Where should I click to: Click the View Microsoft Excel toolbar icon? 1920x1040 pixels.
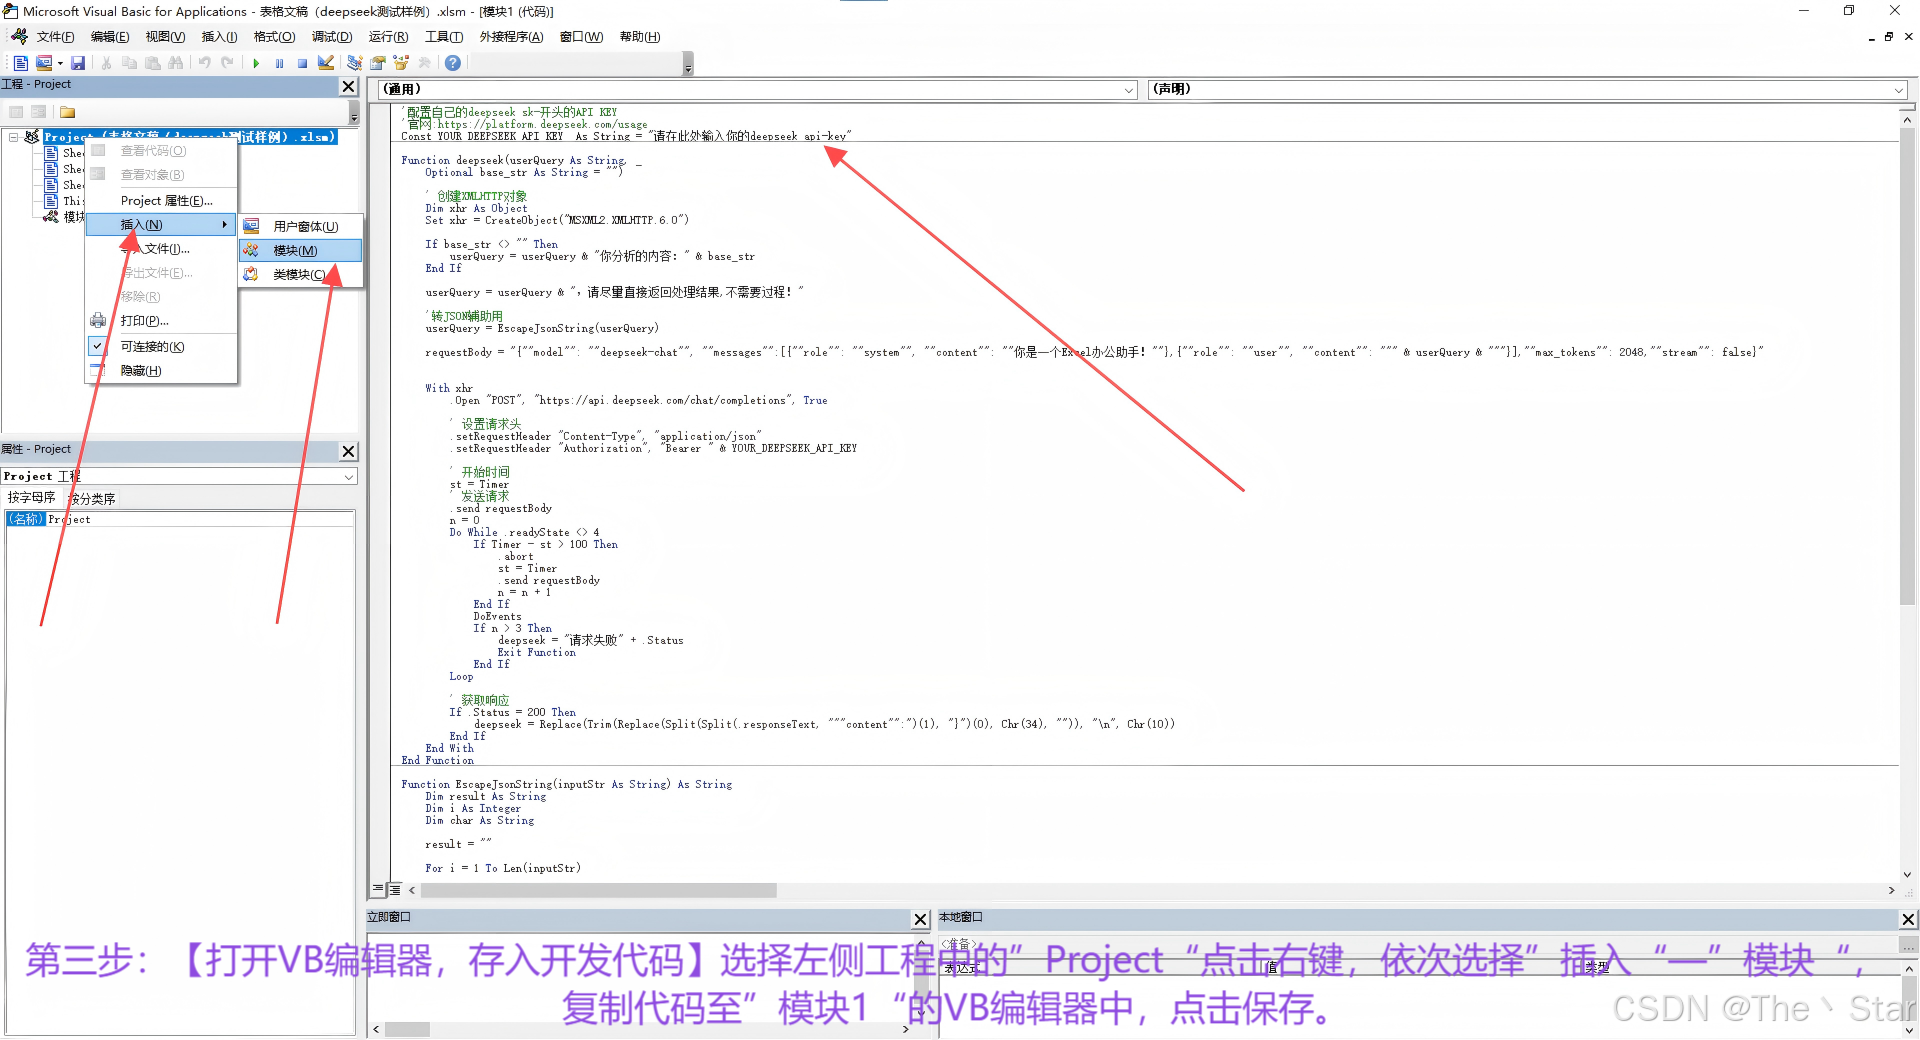click(20, 63)
